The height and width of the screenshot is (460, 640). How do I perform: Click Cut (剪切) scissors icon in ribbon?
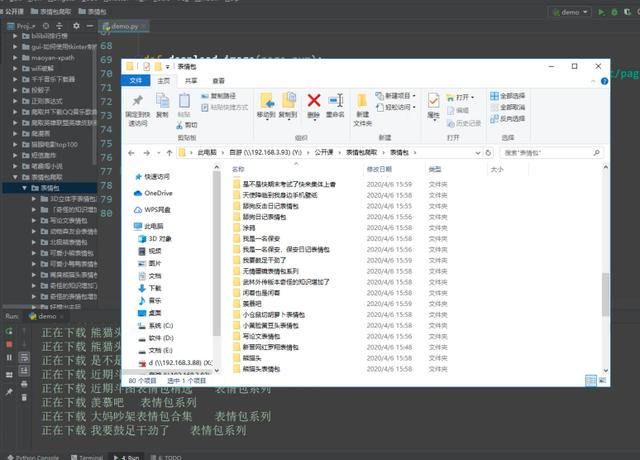pyautogui.click(x=187, y=125)
